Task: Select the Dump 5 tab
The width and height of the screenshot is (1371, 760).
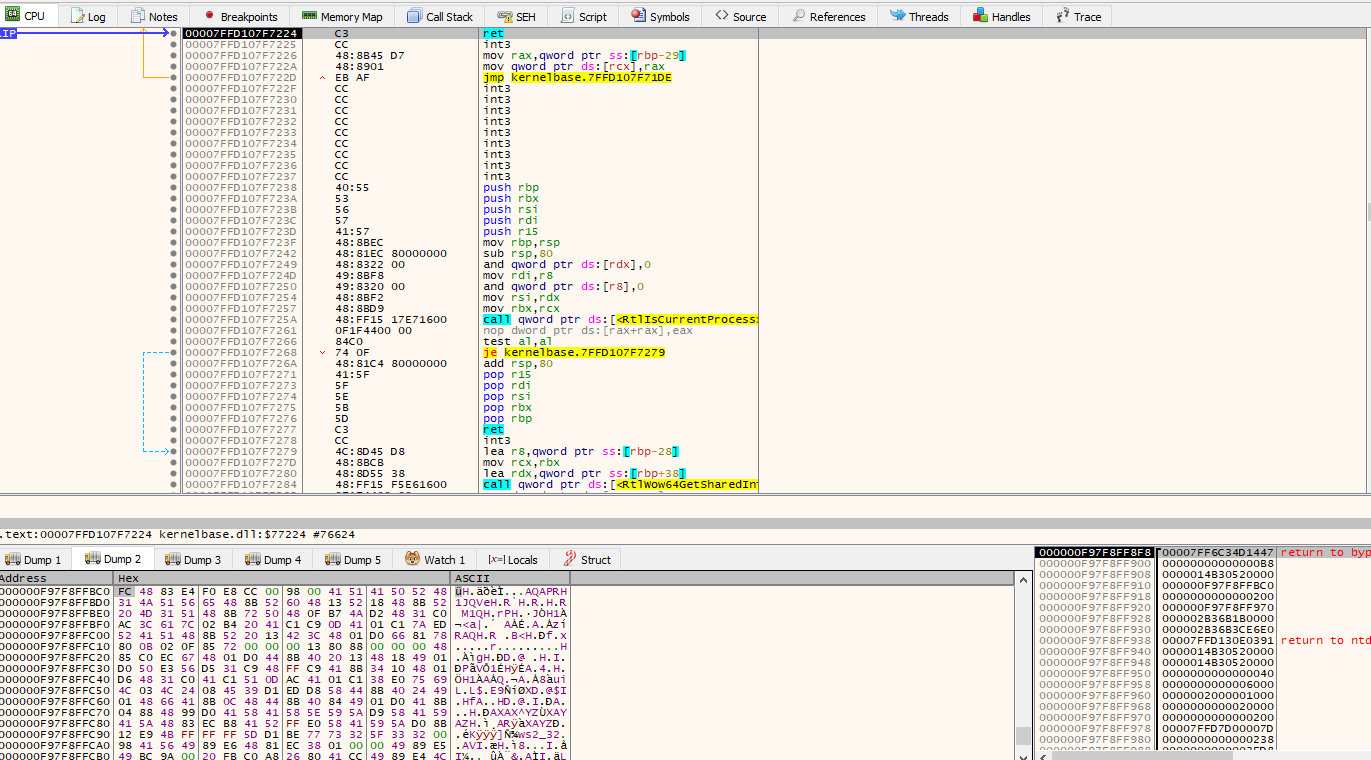Action: pos(353,559)
